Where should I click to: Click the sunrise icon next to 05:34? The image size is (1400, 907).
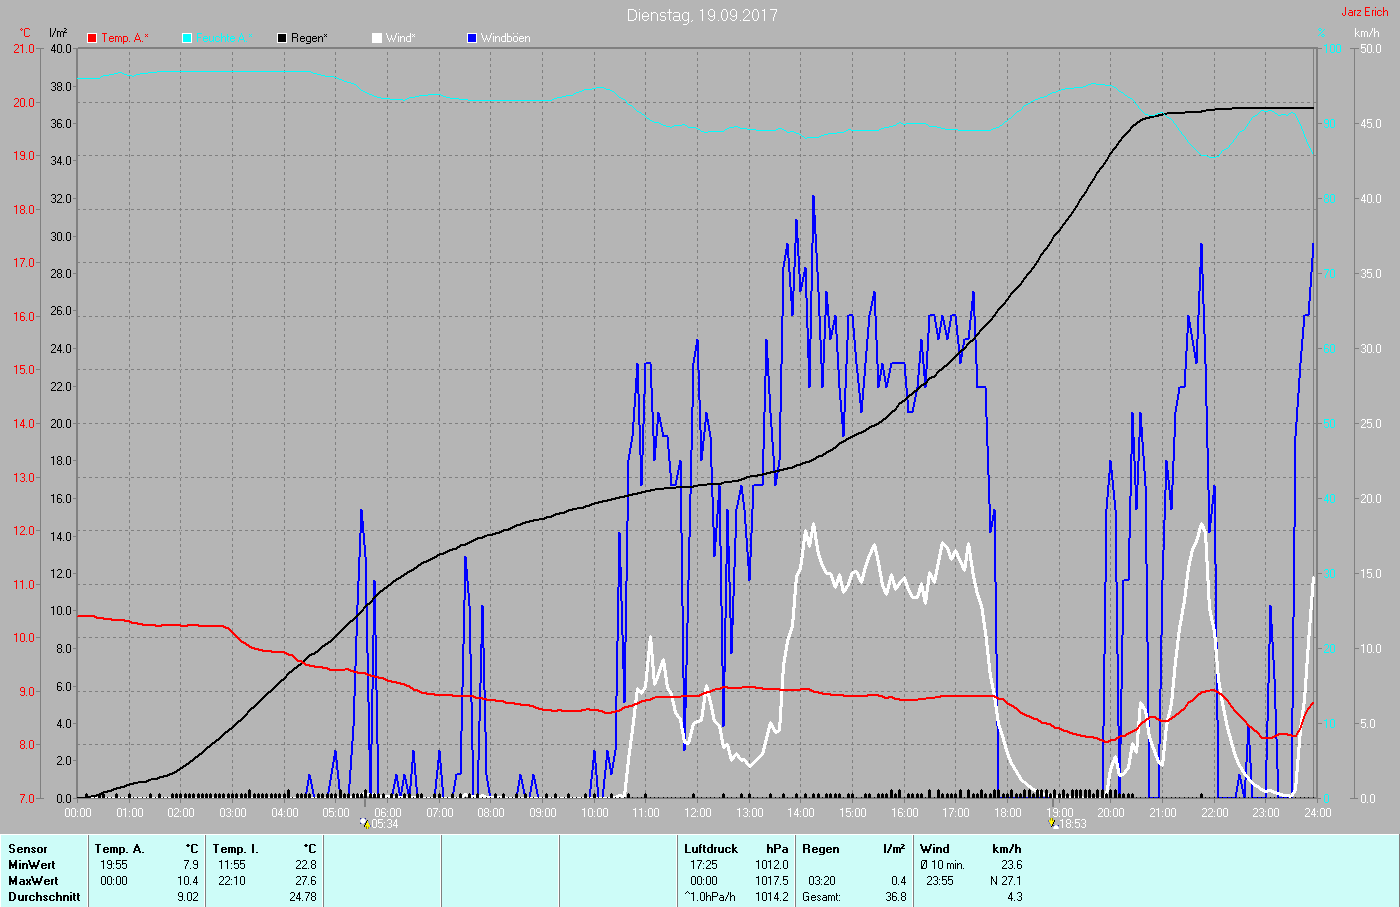pos(365,823)
